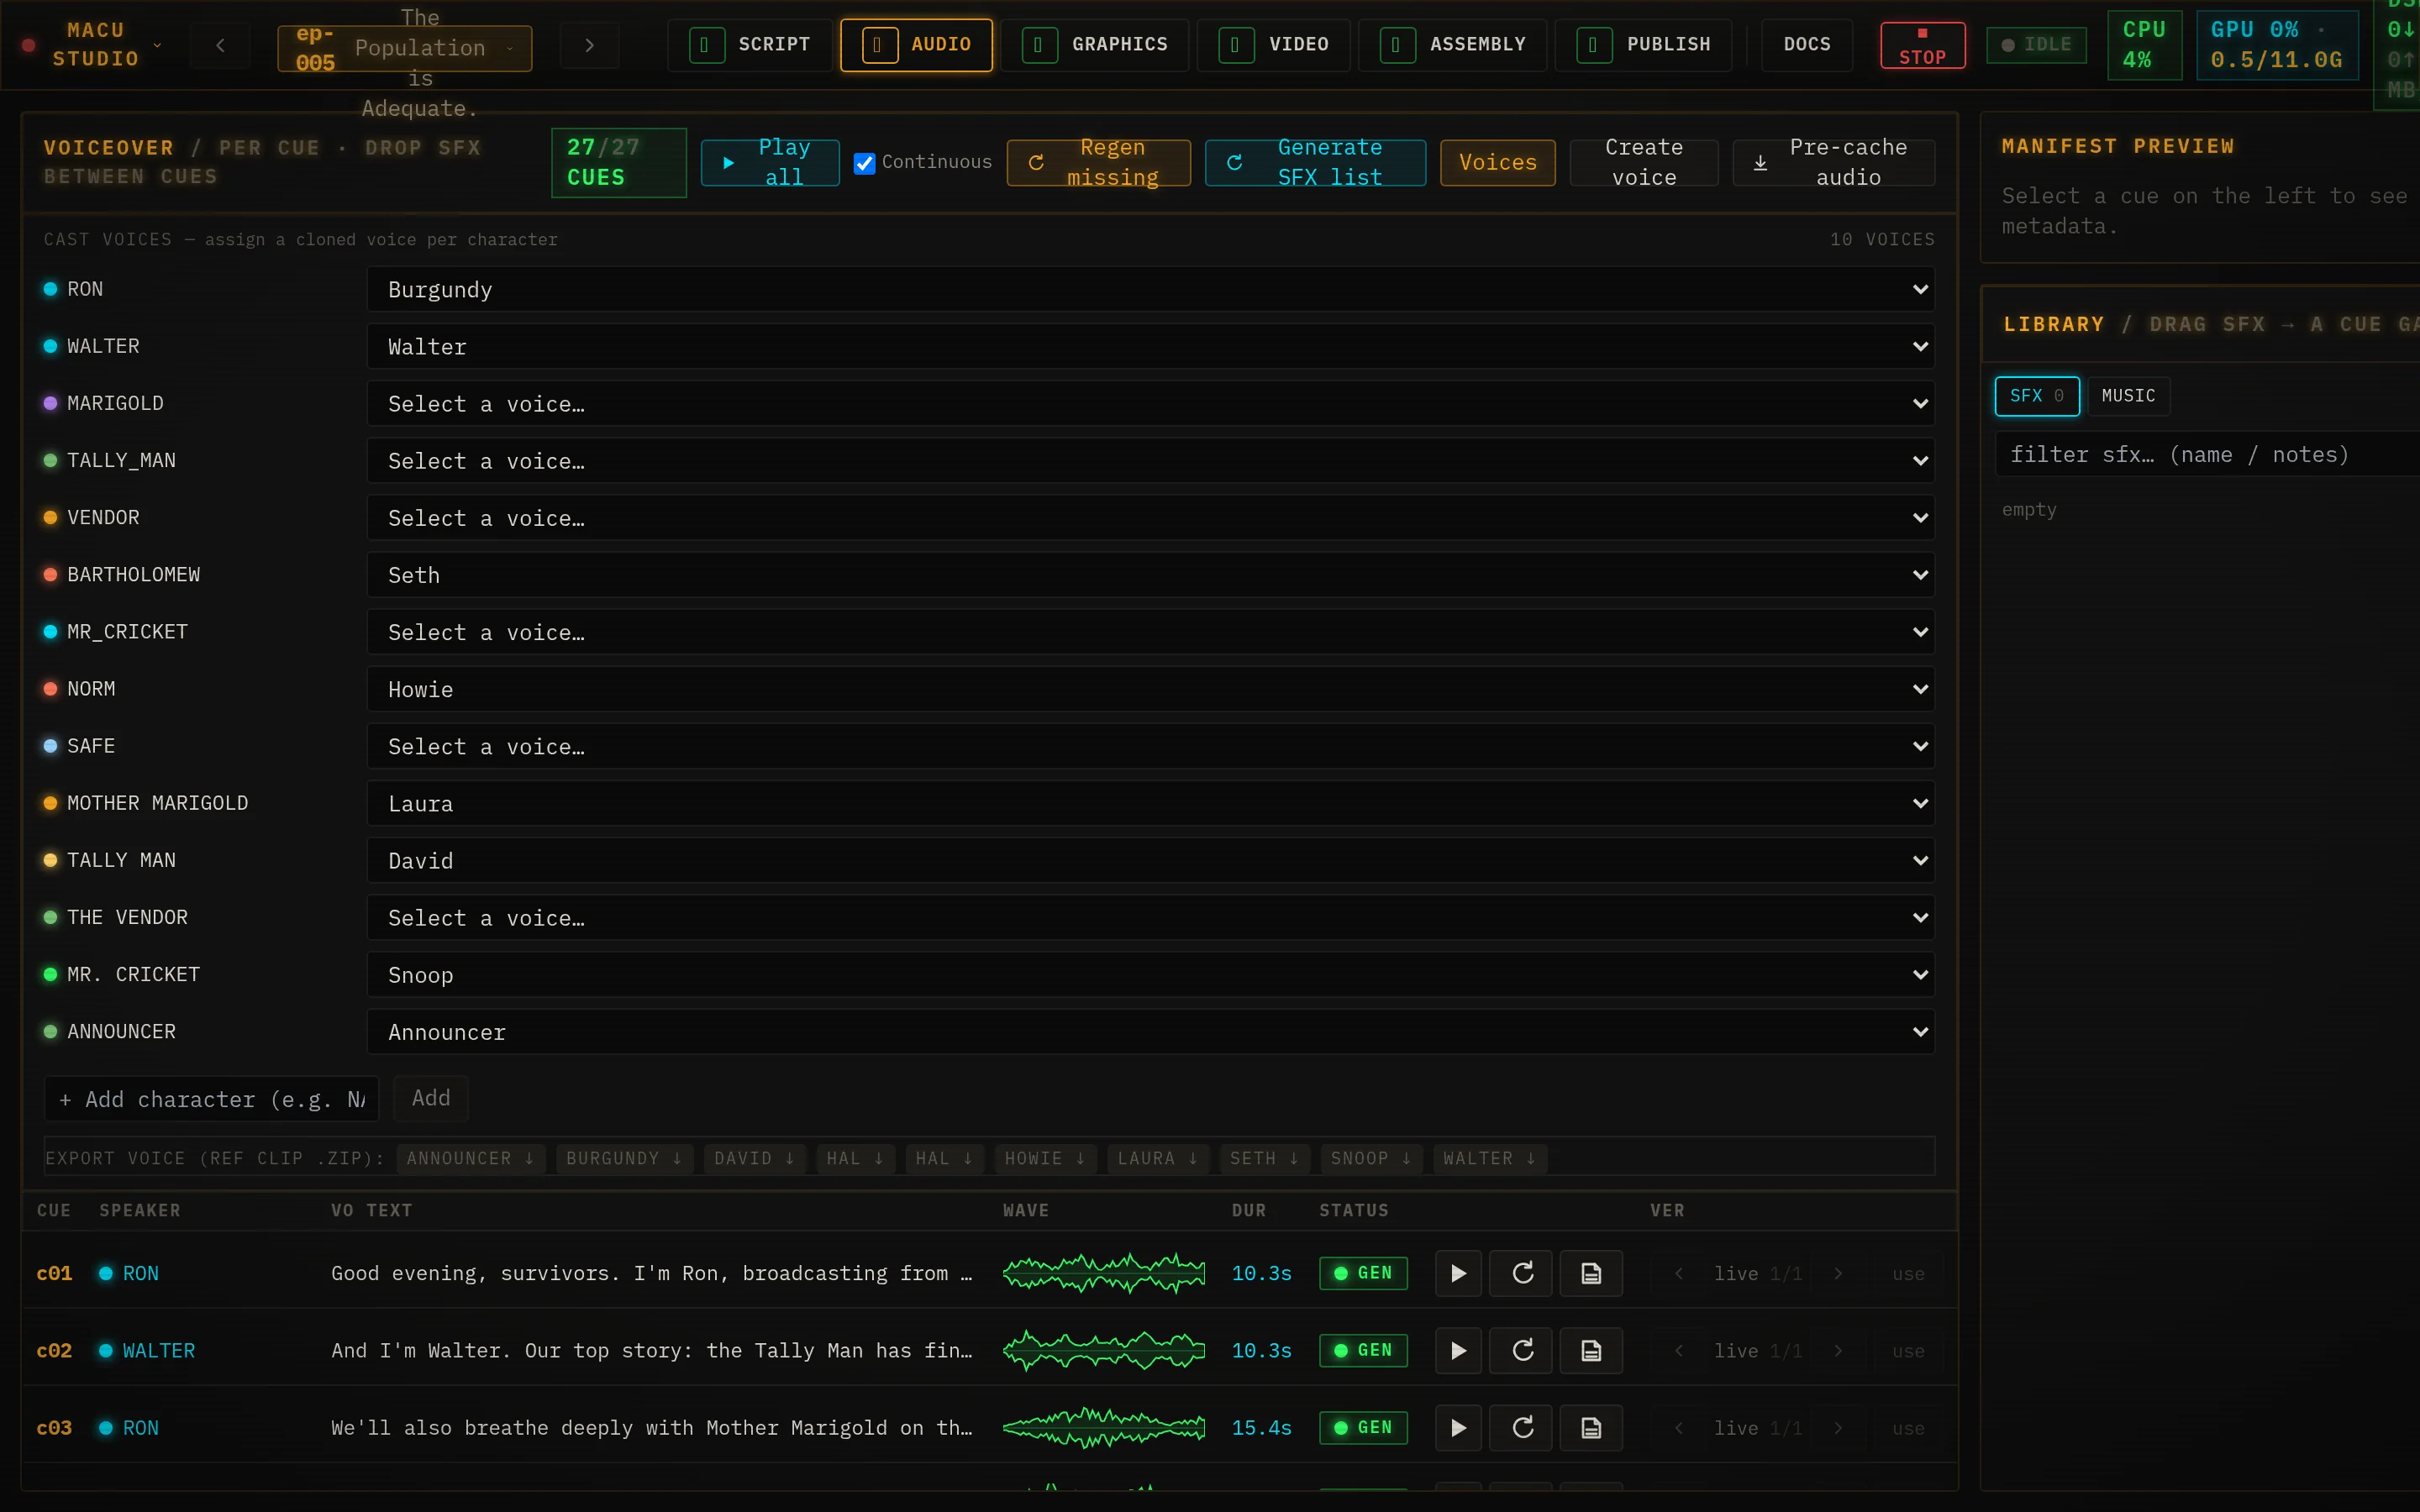Open cue c03 document icon
This screenshot has height=1512, width=2420.
(1591, 1428)
